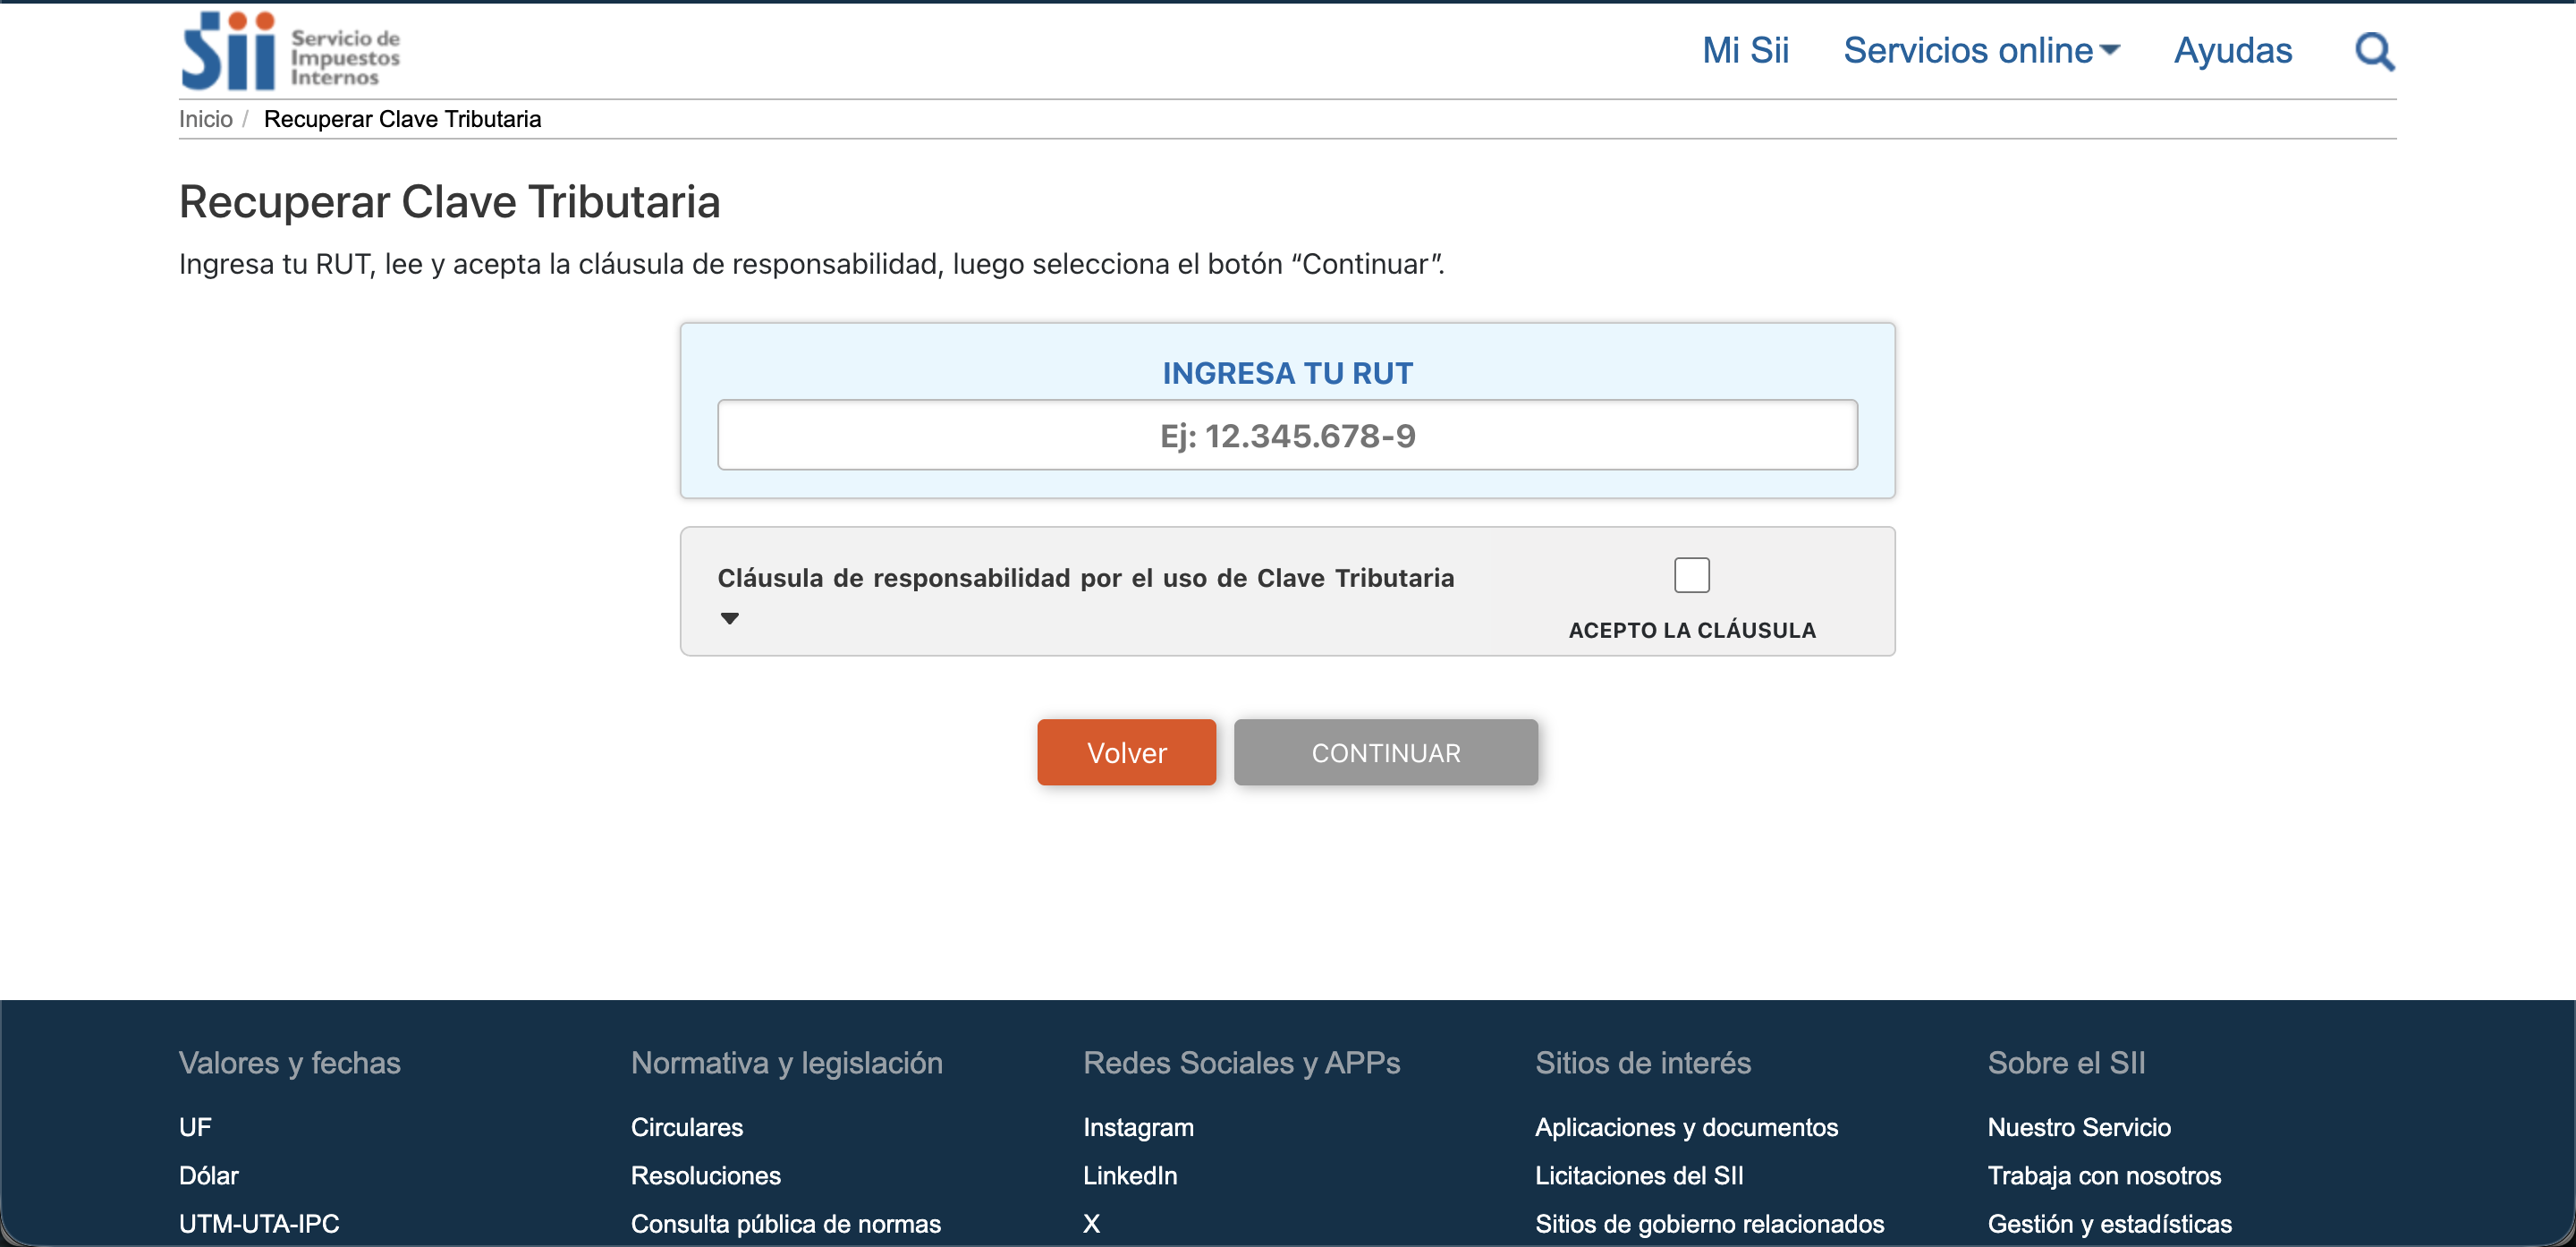Image resolution: width=2576 pixels, height=1247 pixels.
Task: Check the Acepto la cláusula checkbox
Action: 1692,575
